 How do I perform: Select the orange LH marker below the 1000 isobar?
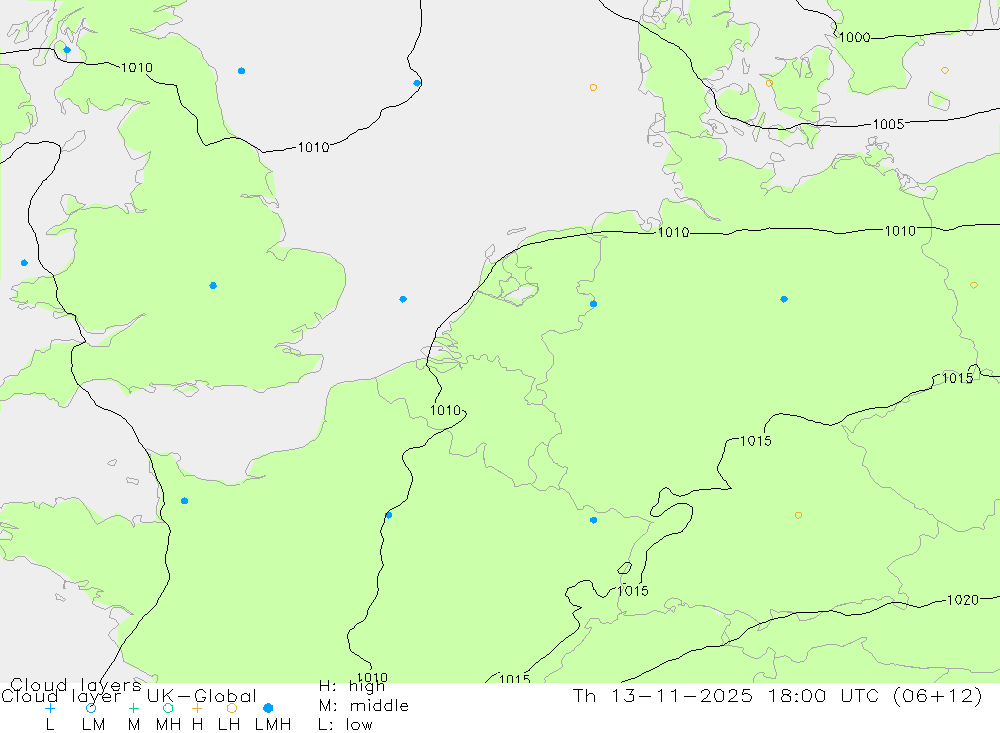pyautogui.click(x=945, y=70)
